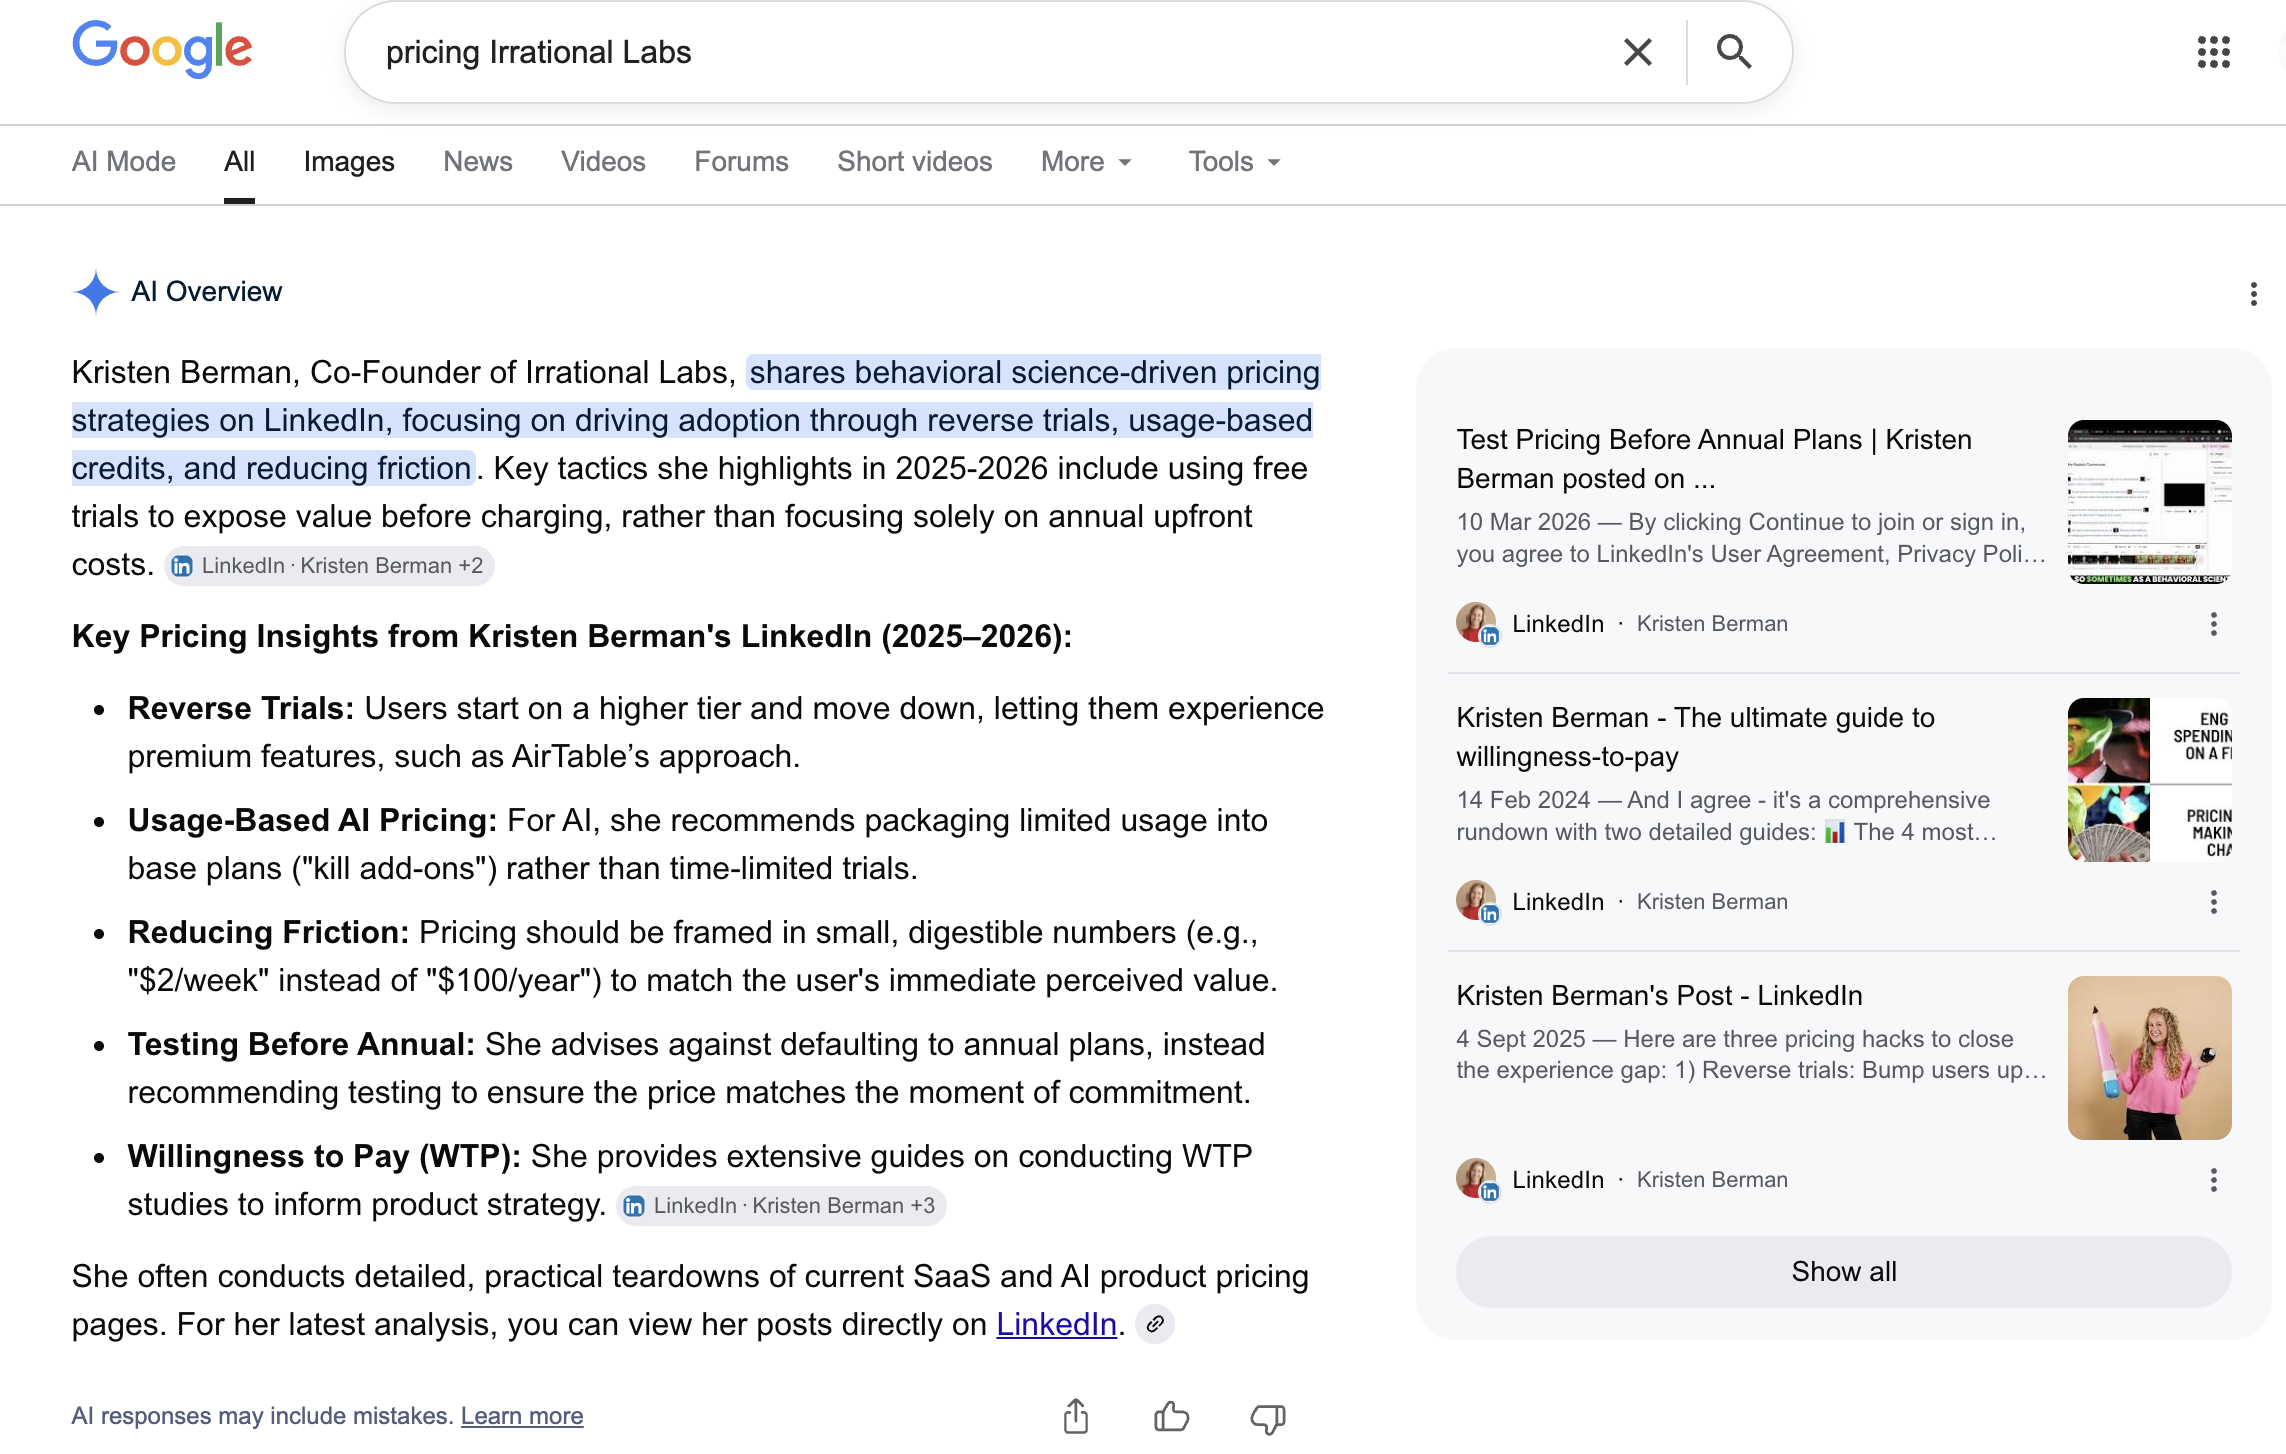
Task: Open thumbnail for willingness-to-pay guide
Action: (2150, 780)
